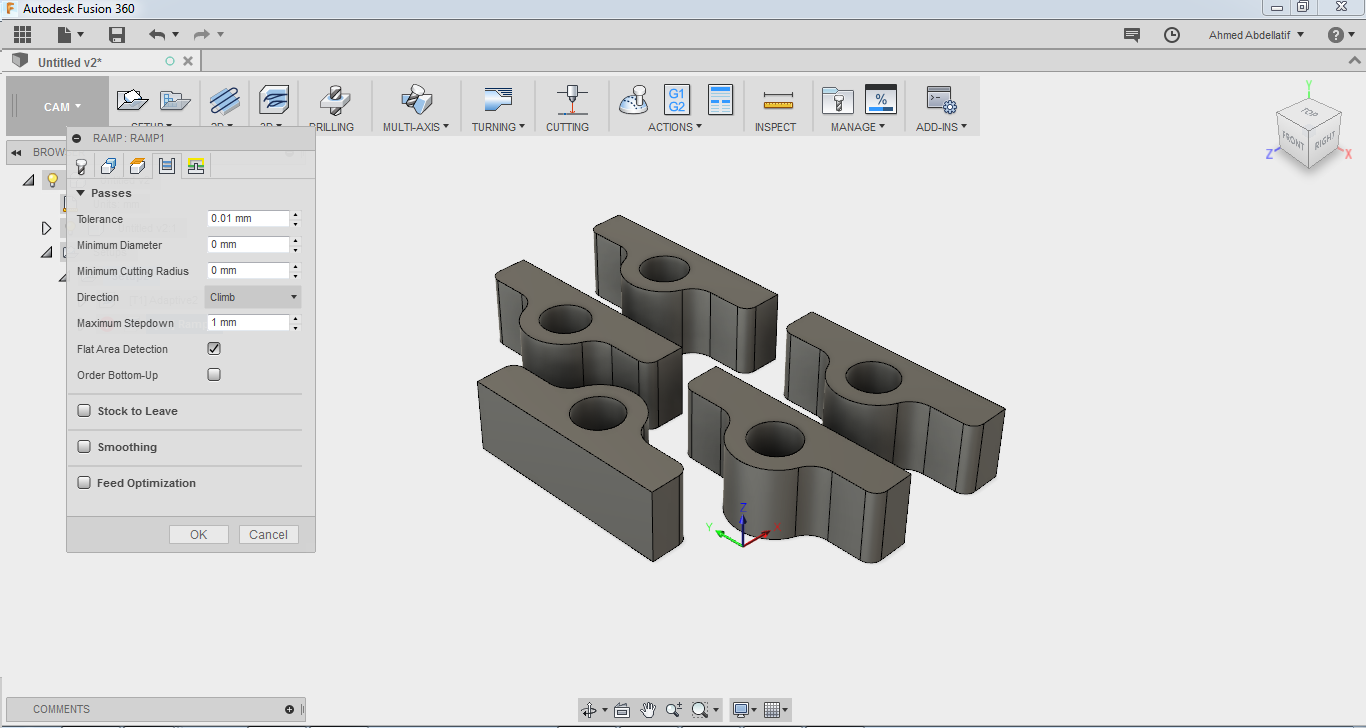
Task: Click the Setup Sheet icon
Action: coord(720,99)
